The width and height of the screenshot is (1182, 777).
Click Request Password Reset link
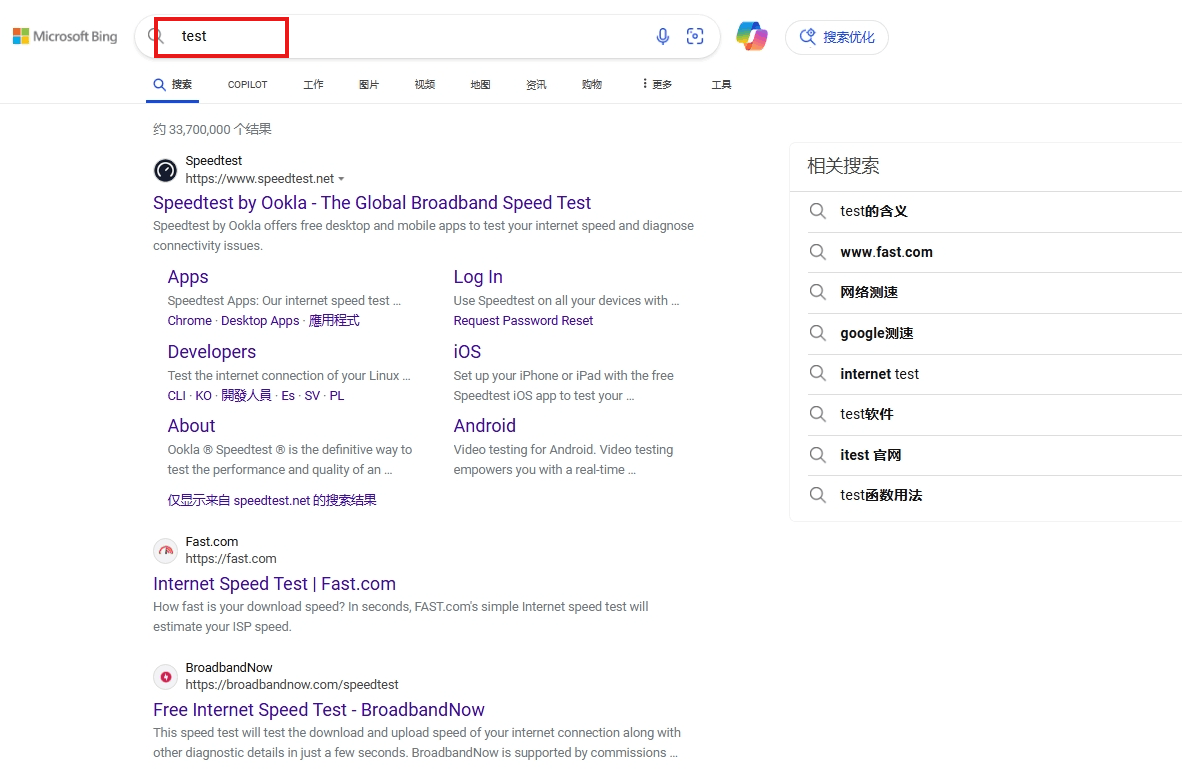523,320
